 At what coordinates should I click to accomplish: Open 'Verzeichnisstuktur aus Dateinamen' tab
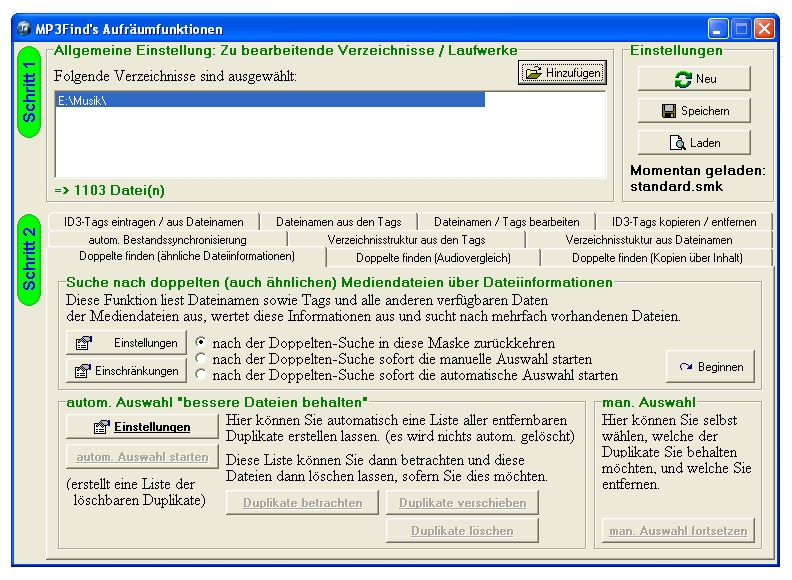[x=649, y=239]
